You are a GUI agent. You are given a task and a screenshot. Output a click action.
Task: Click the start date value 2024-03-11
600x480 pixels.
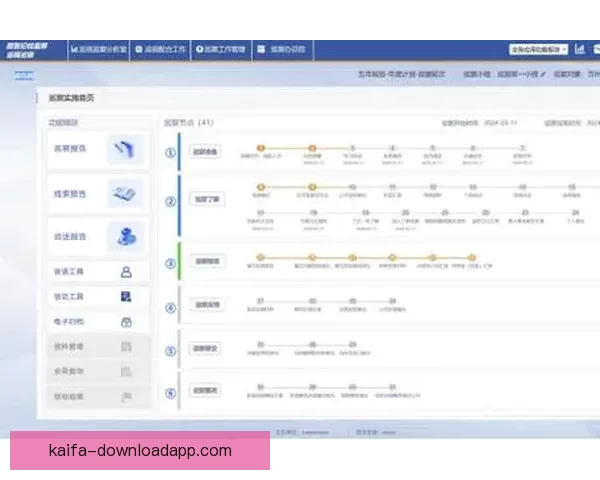(501, 123)
